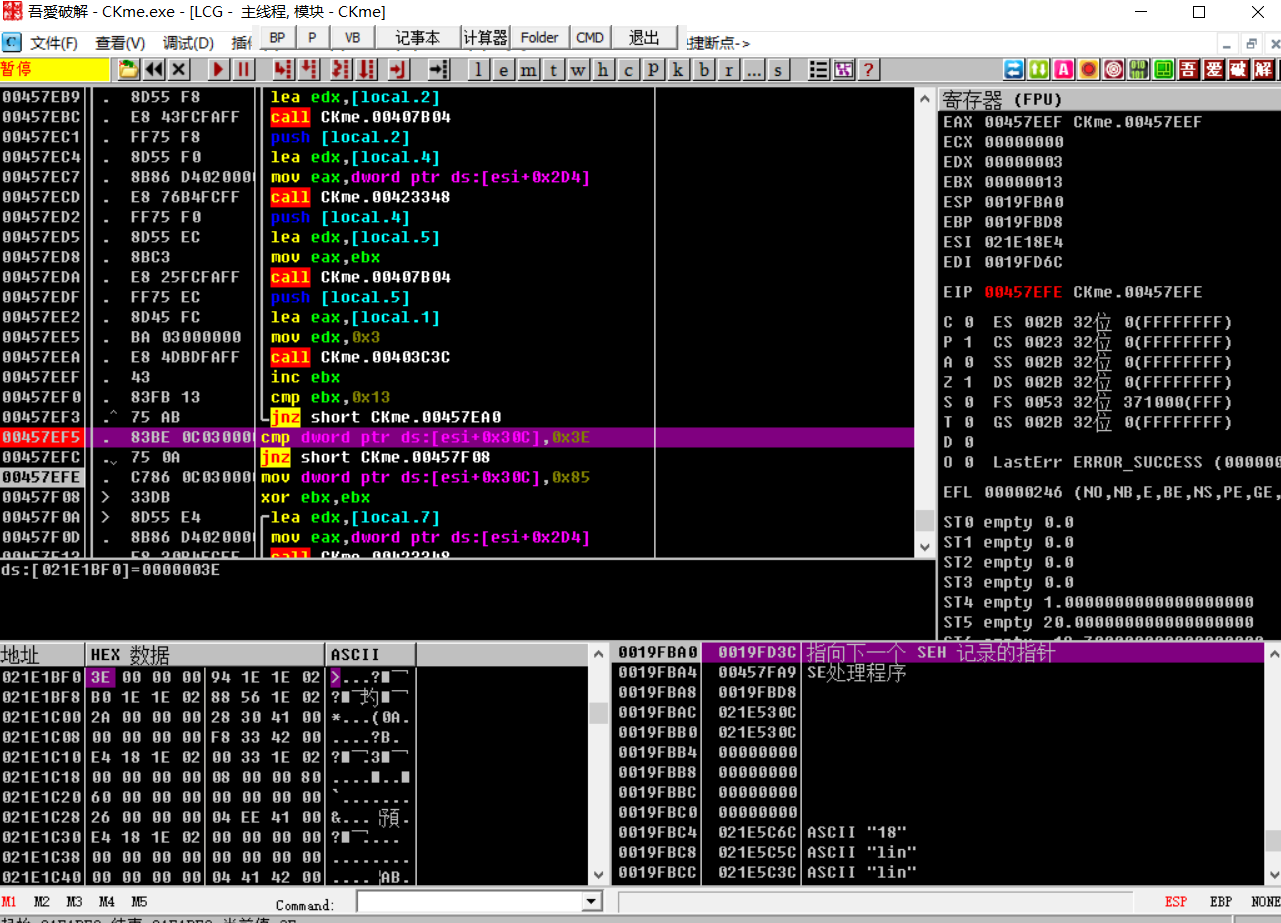
Task: Click the Command input field
Action: tap(469, 902)
